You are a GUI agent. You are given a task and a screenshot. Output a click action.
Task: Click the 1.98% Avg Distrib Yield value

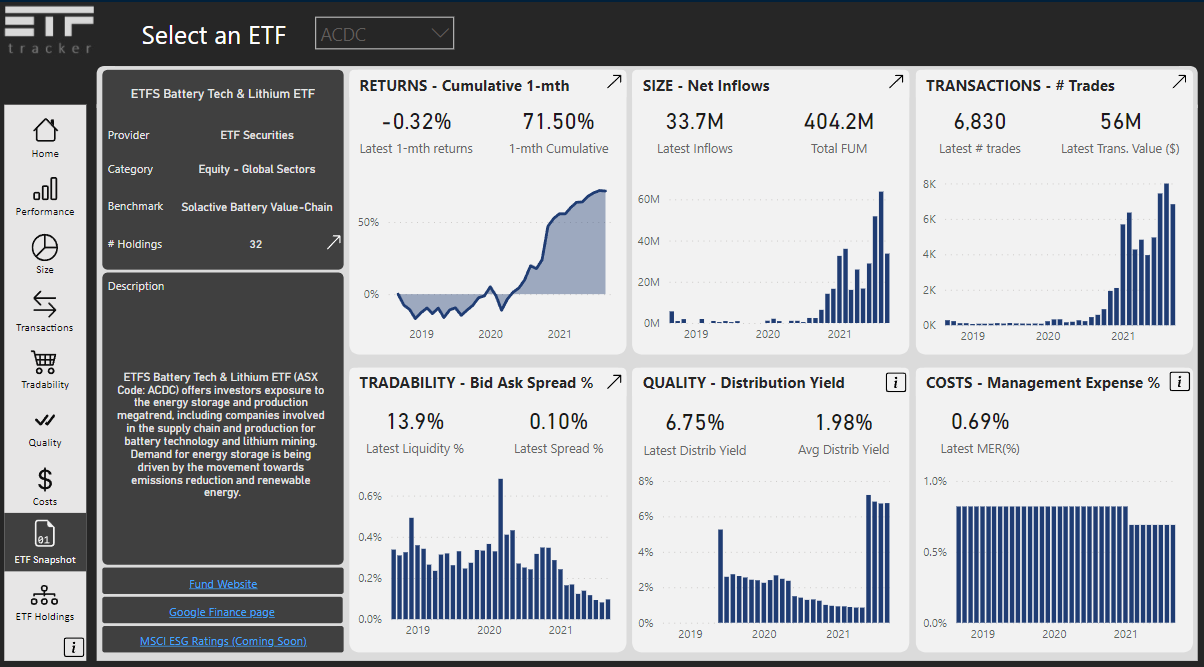(844, 422)
